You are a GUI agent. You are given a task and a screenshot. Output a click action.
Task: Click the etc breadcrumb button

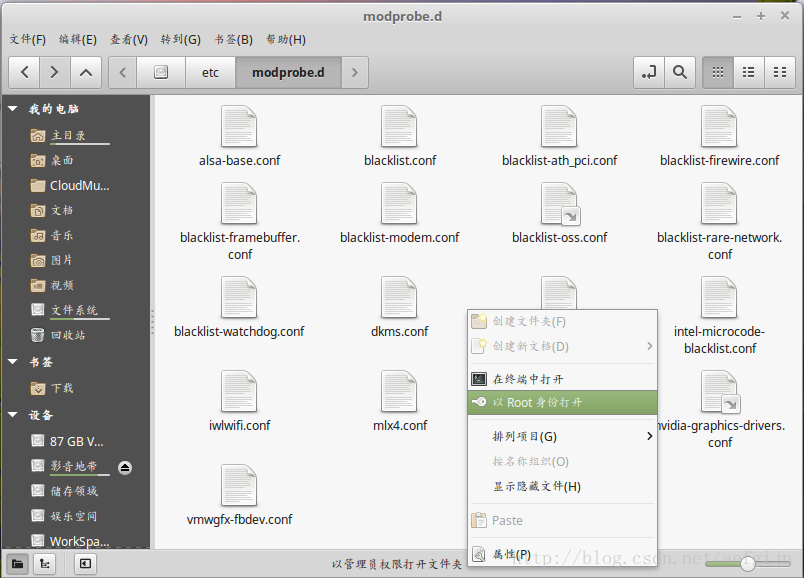point(210,72)
